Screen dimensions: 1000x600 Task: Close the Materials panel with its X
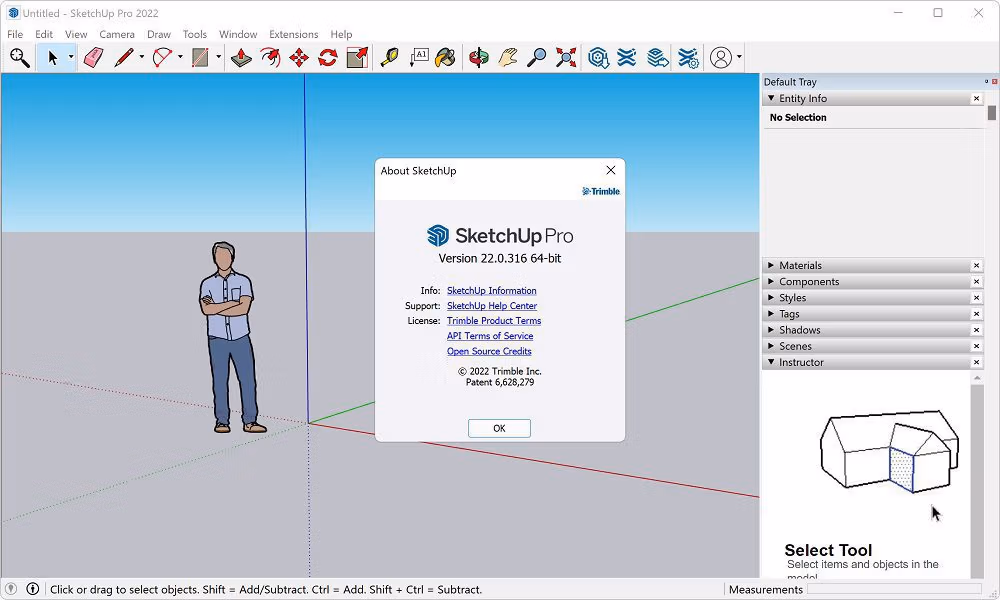[976, 265]
